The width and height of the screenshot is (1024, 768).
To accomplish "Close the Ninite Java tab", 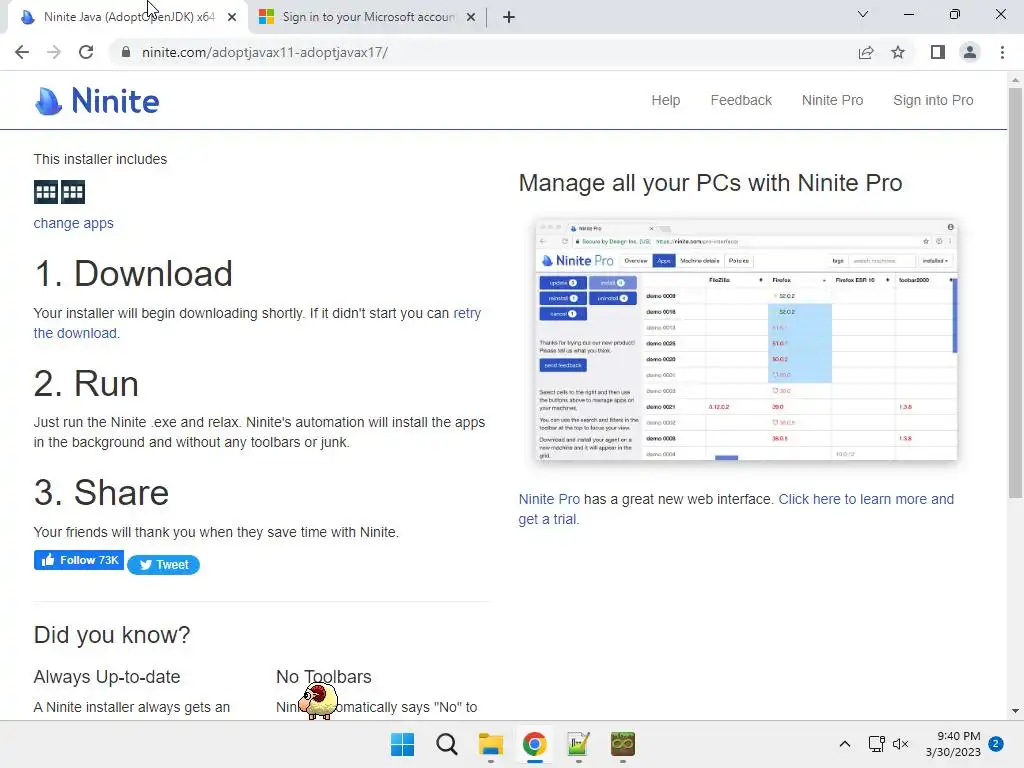I will pos(232,18).
